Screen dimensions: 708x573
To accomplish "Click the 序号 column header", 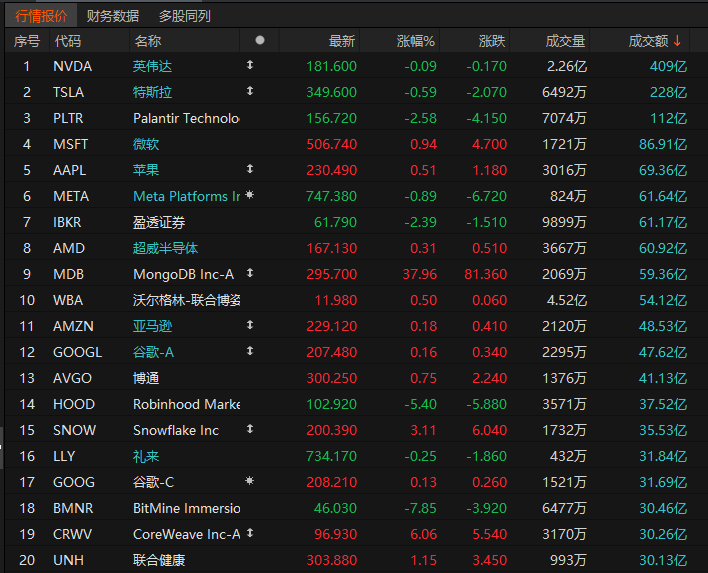I will pyautogui.click(x=27, y=41).
